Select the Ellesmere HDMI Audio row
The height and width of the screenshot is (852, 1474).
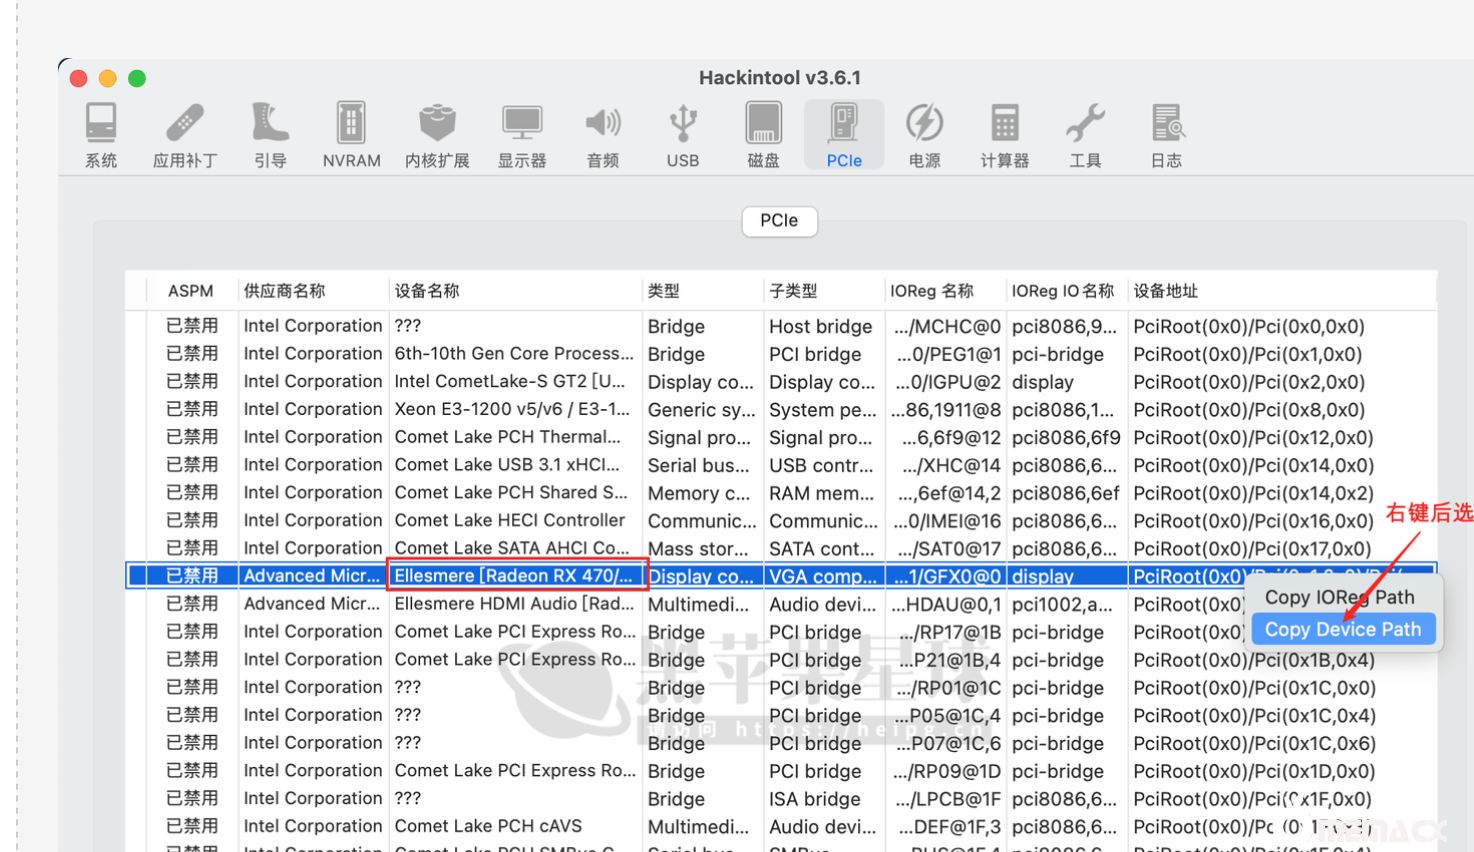tap(514, 604)
